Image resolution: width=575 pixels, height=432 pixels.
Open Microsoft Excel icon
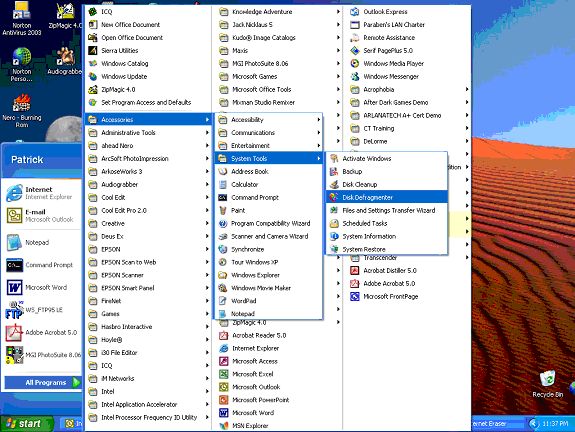[x=224, y=374]
